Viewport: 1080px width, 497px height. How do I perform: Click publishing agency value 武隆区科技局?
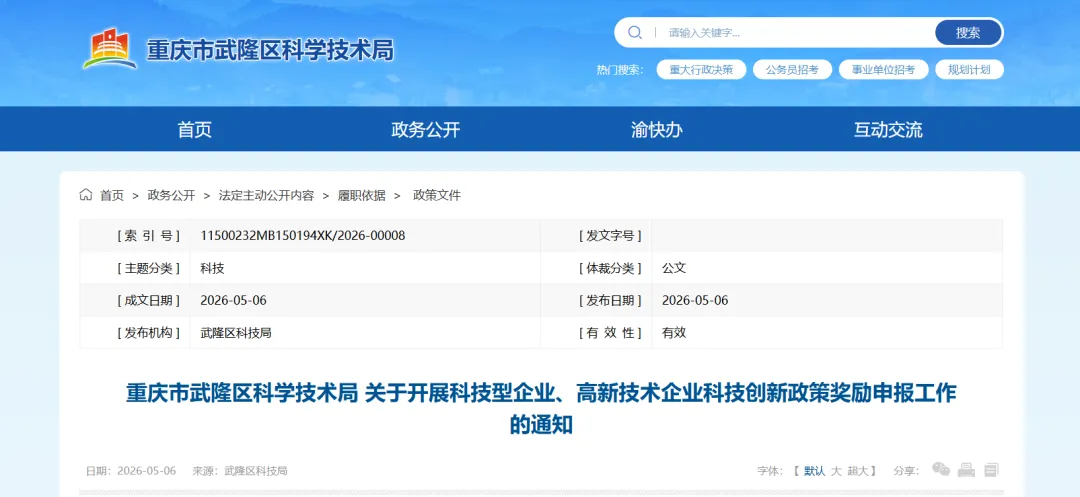coord(236,332)
